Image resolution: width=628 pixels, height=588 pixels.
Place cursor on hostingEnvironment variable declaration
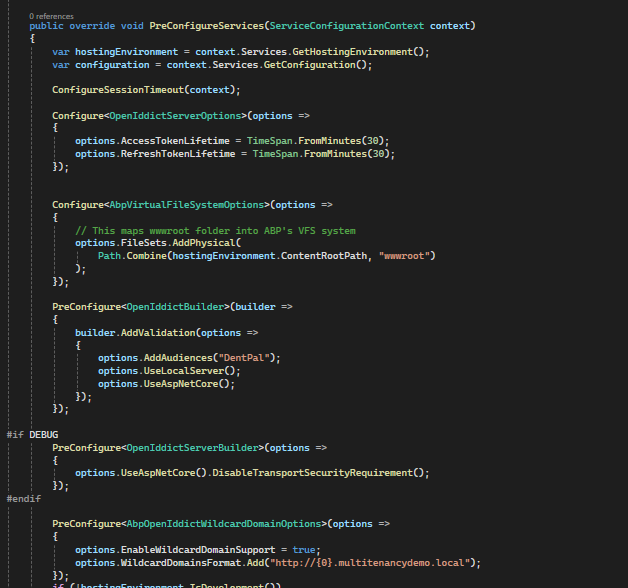pos(113,51)
